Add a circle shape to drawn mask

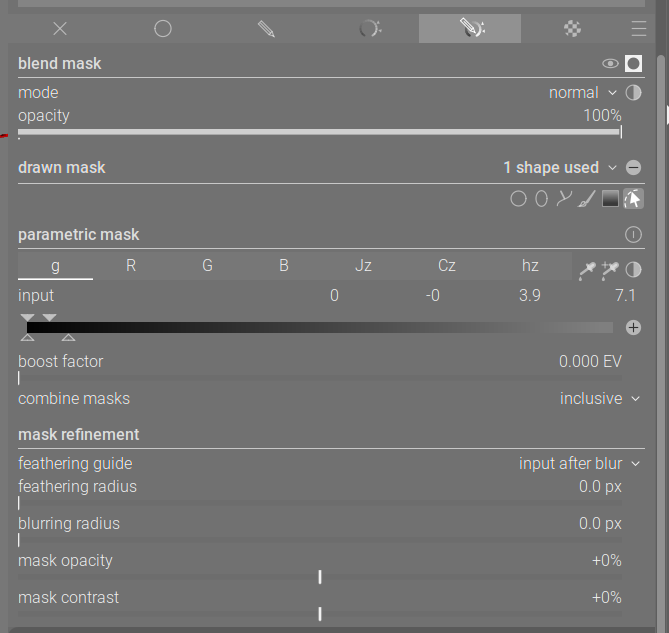click(x=518, y=199)
